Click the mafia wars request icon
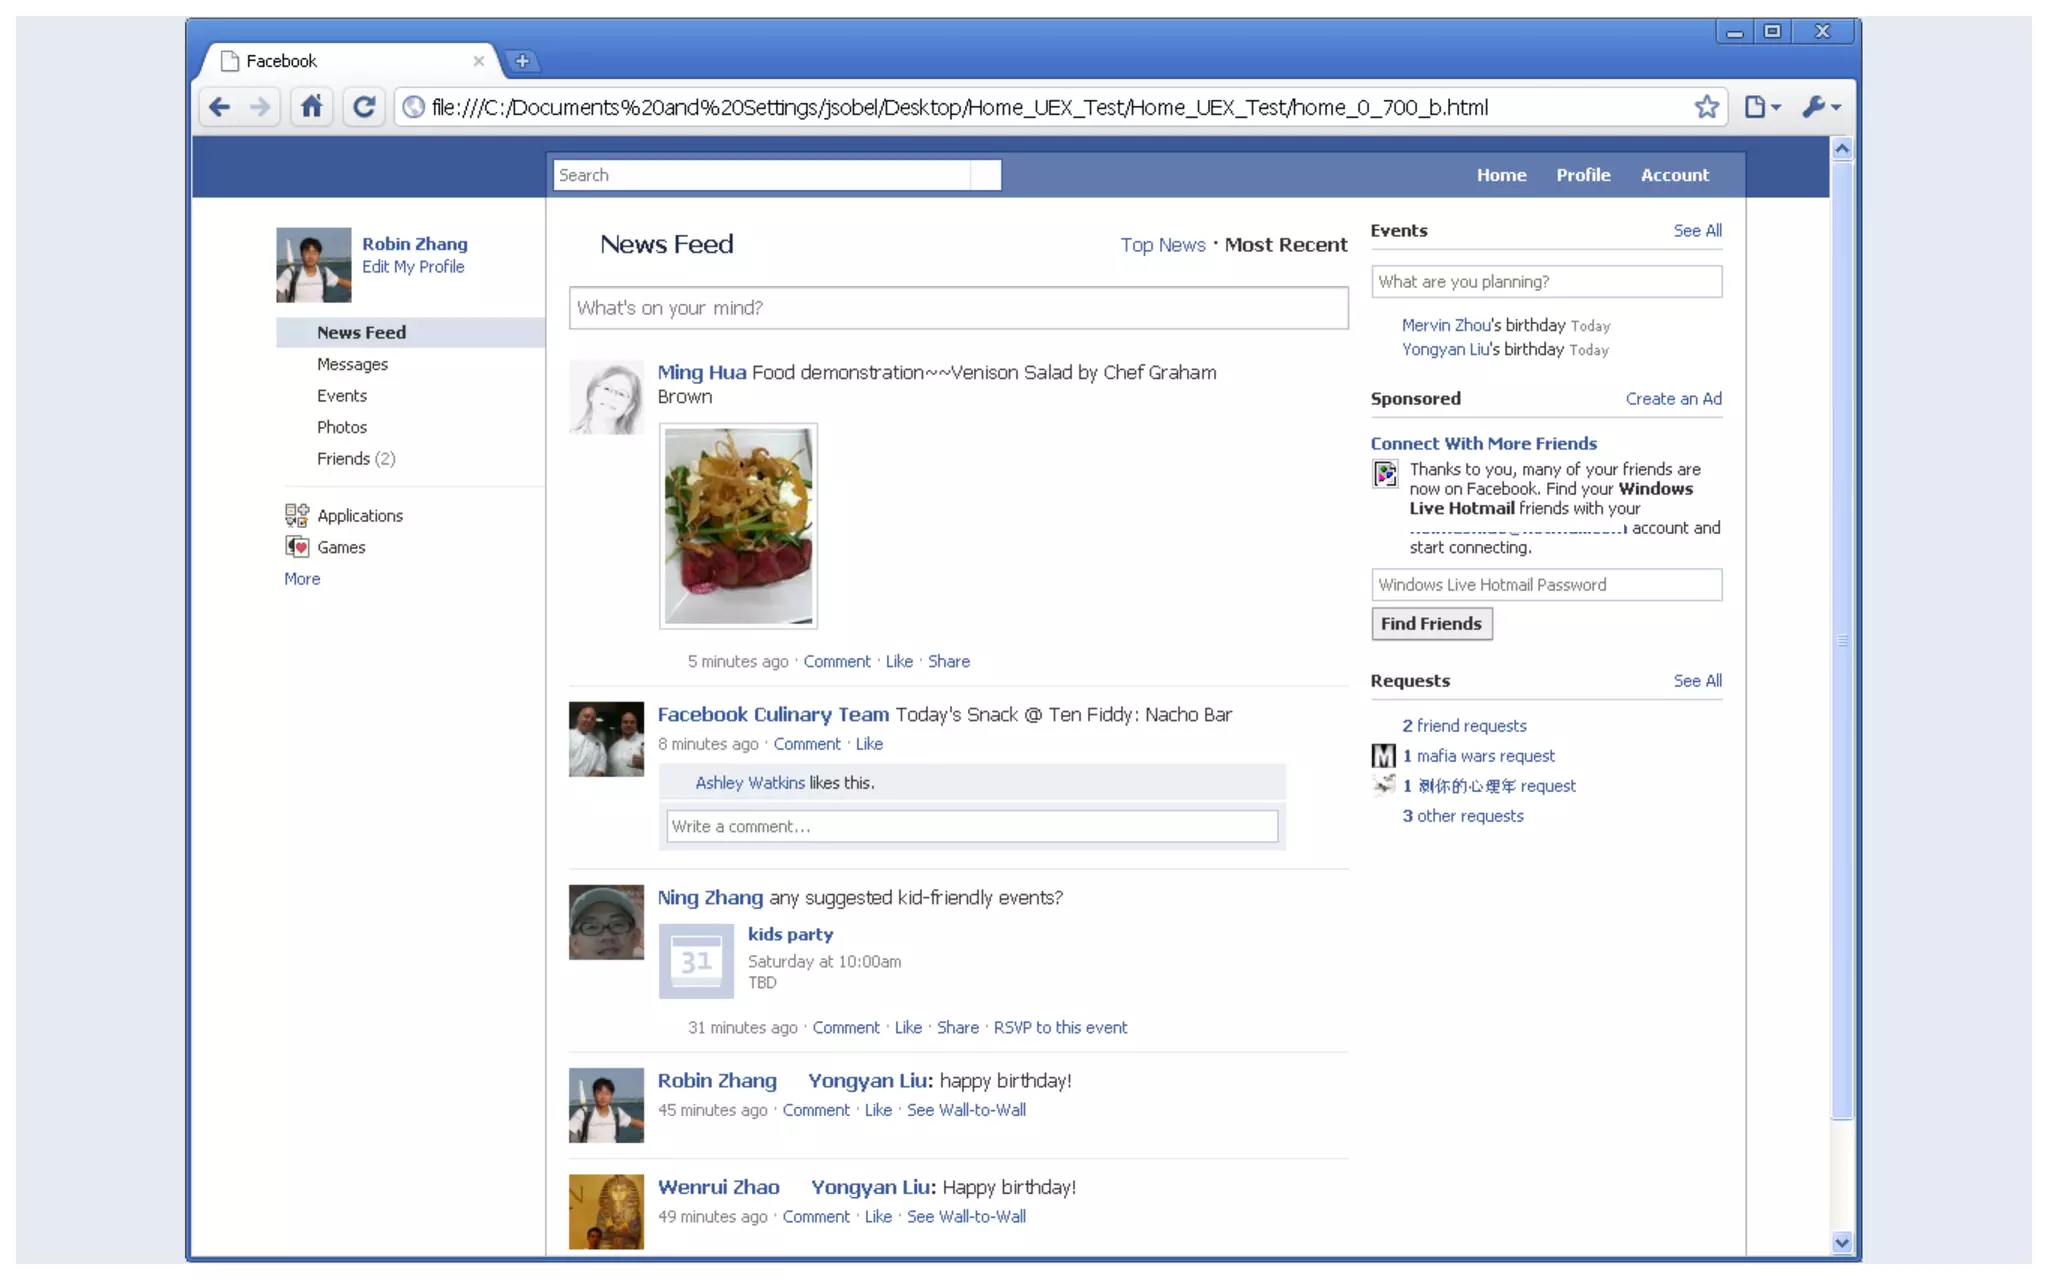This screenshot has height=1280, width=2048. point(1383,756)
